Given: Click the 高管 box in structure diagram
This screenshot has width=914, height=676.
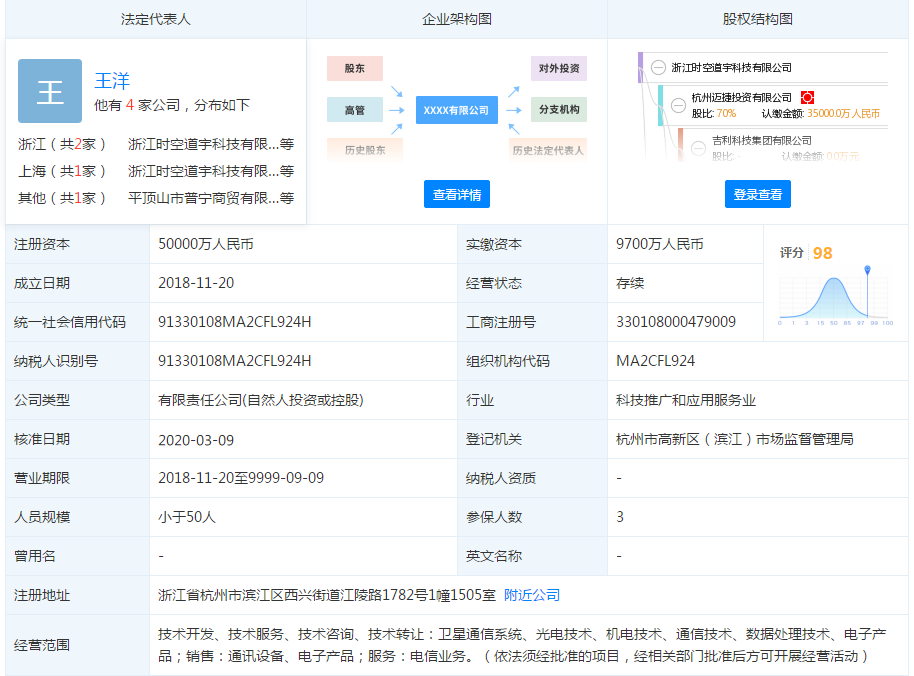Looking at the screenshot, I should point(354,110).
